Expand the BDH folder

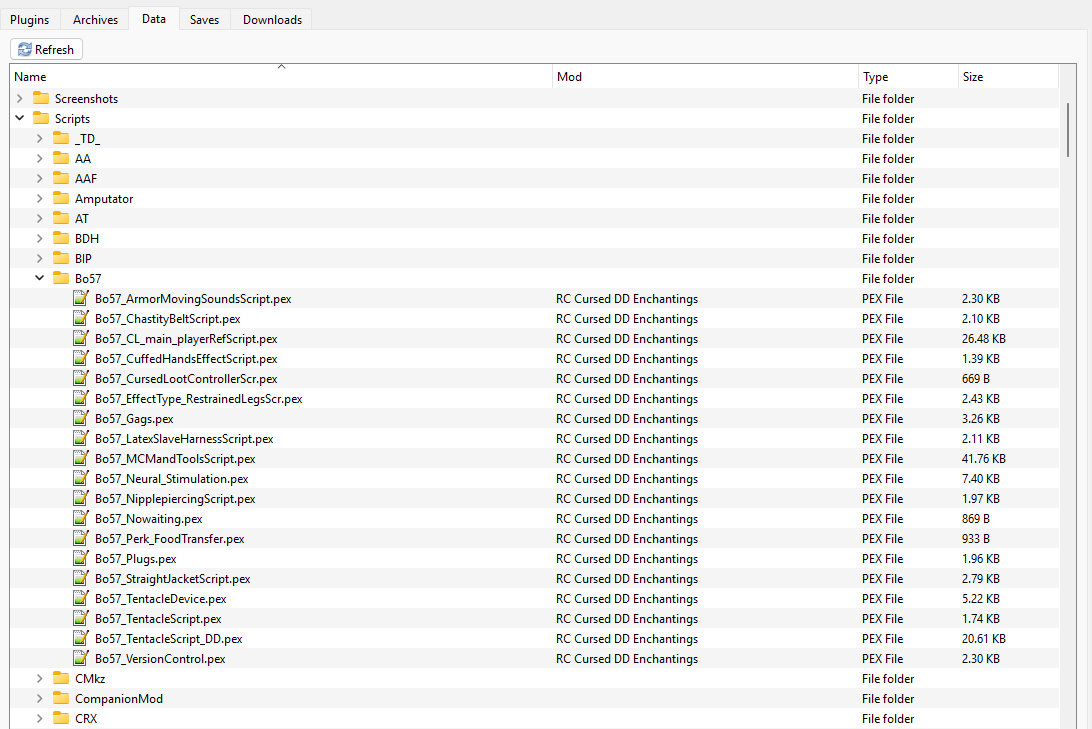click(40, 238)
